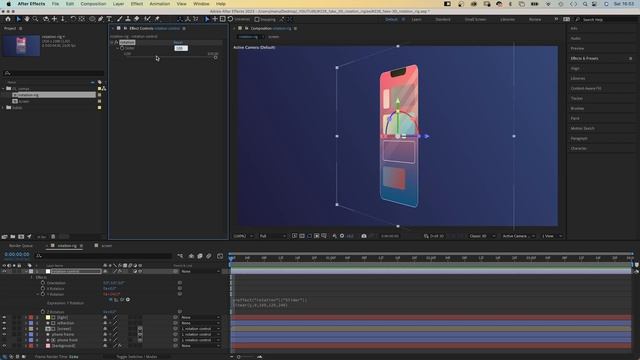Open parent dropdown for [screen] layer

pos(200,329)
